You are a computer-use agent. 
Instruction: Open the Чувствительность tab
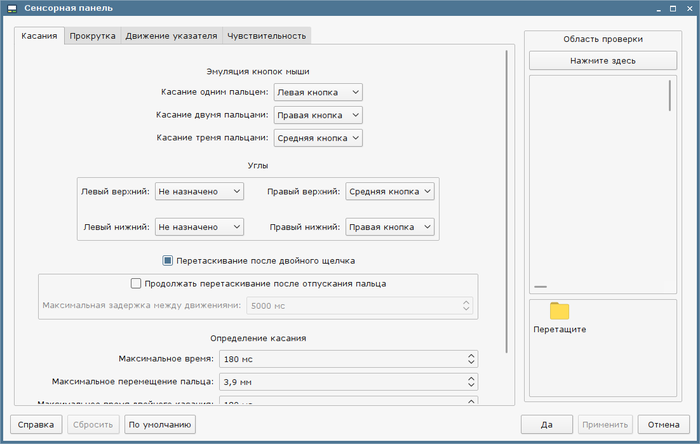point(266,36)
